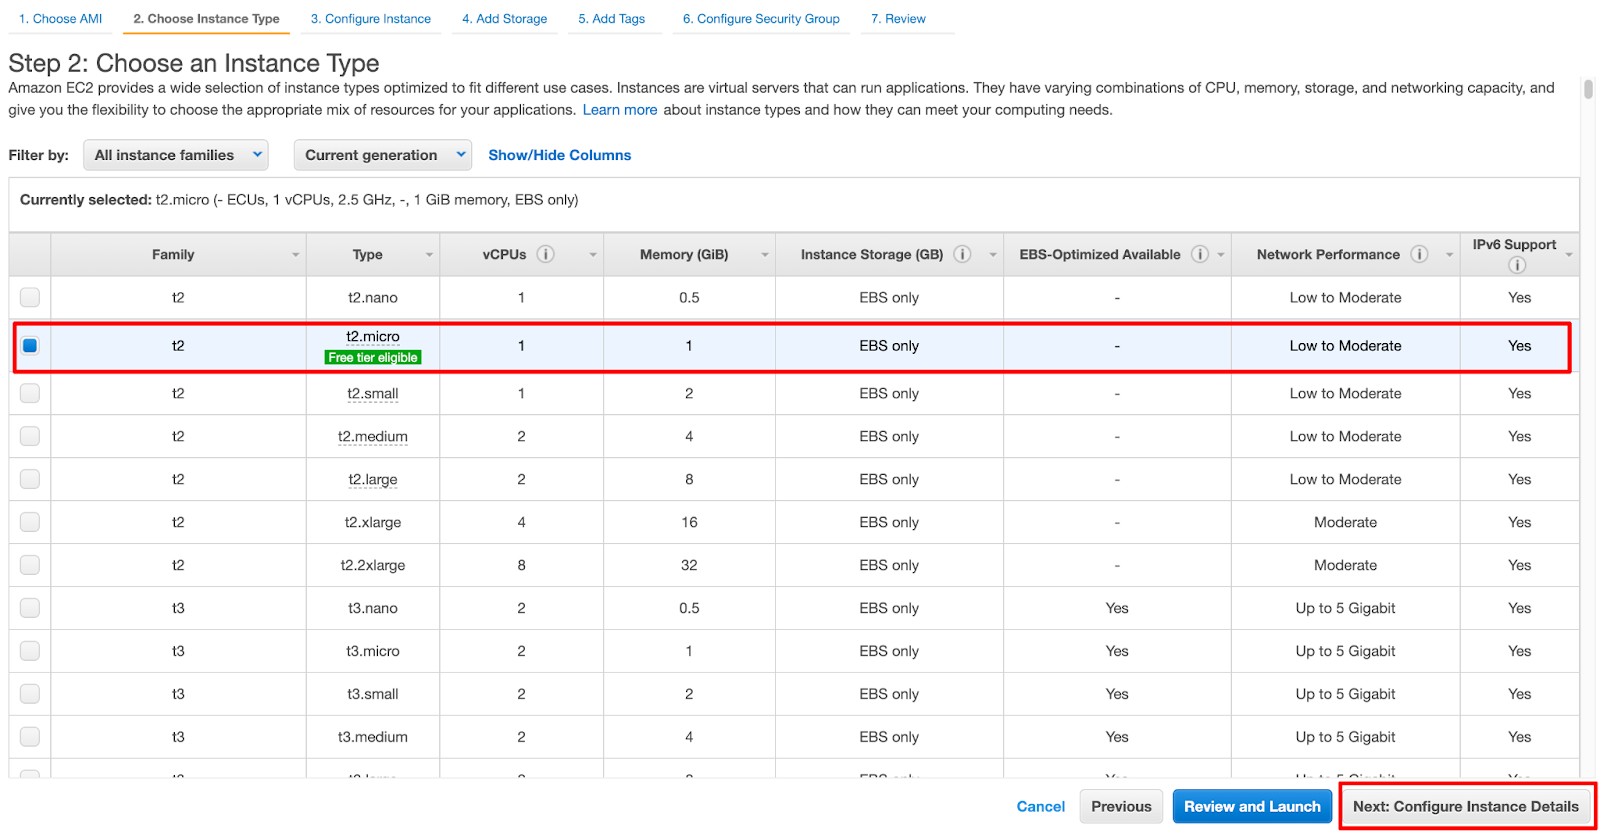Click the t3.nano Up to 5 Gigabit cell
This screenshot has height=836, width=1600.
pos(1345,608)
